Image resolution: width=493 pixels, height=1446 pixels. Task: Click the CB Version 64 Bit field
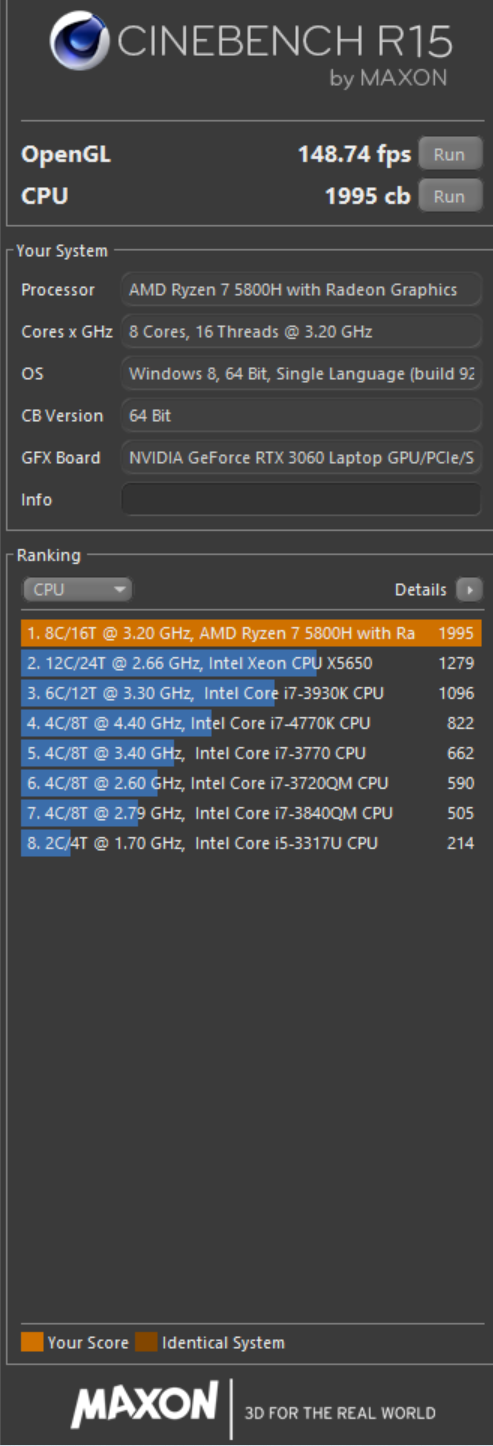(301, 416)
